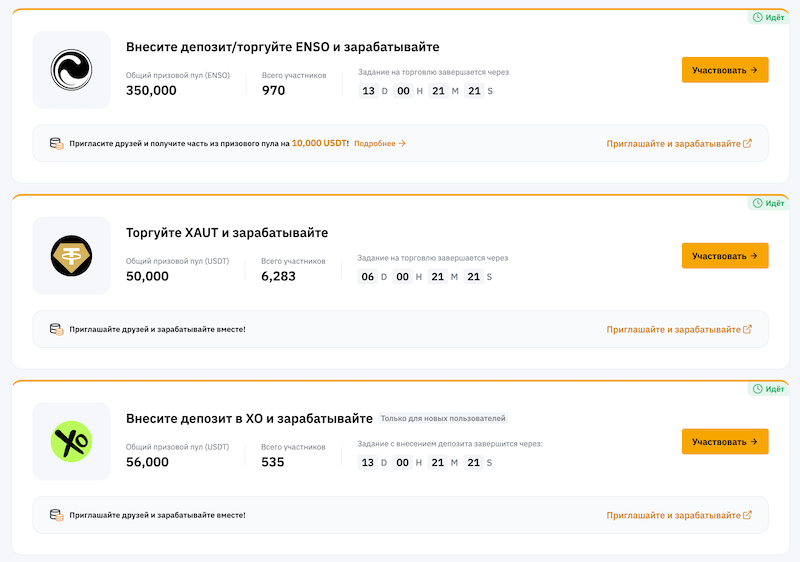The height and width of the screenshot is (562, 800).
Task: Click external link icon in XAUT invite row
Action: 748,329
